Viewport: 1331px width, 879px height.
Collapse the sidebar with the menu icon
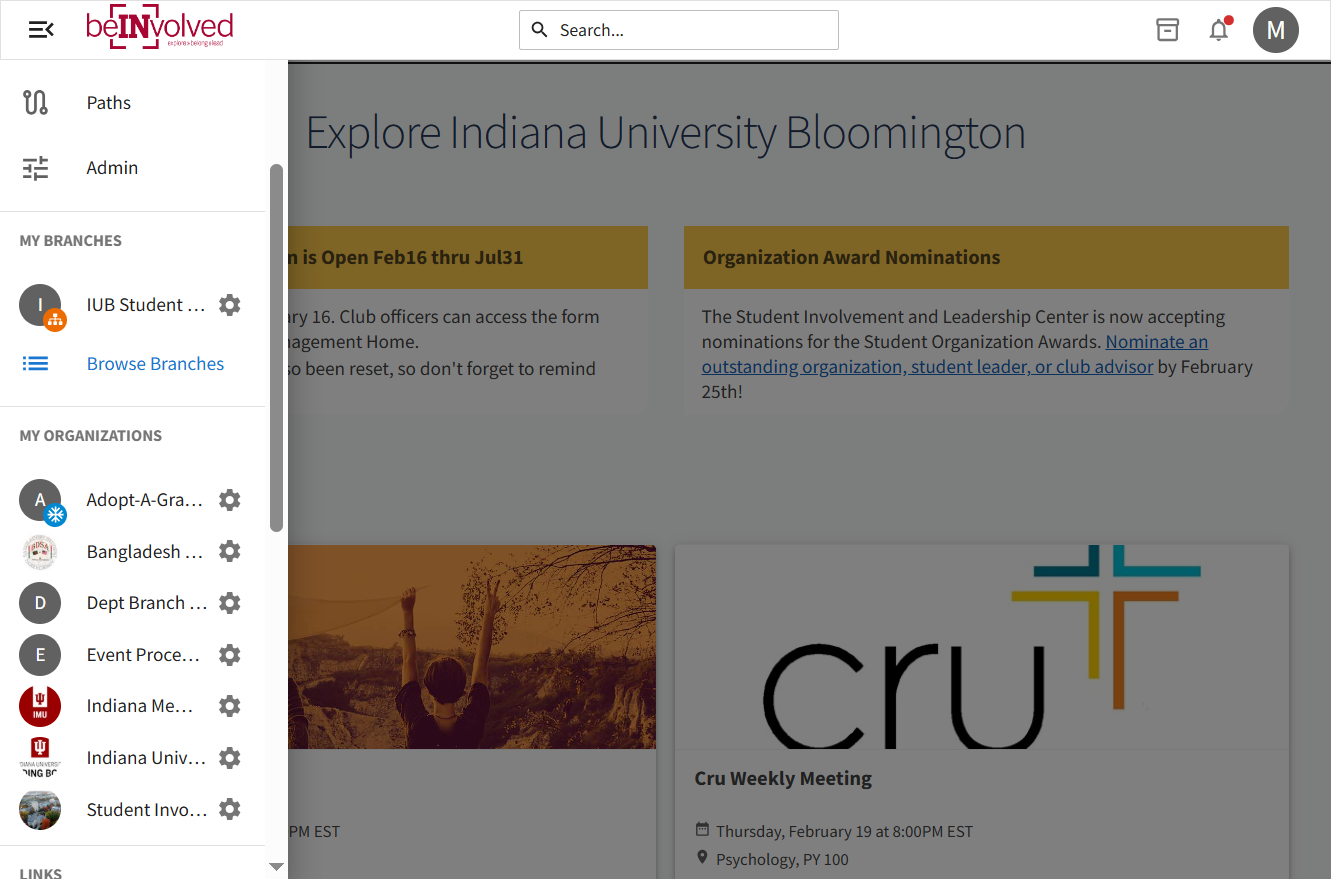click(41, 30)
